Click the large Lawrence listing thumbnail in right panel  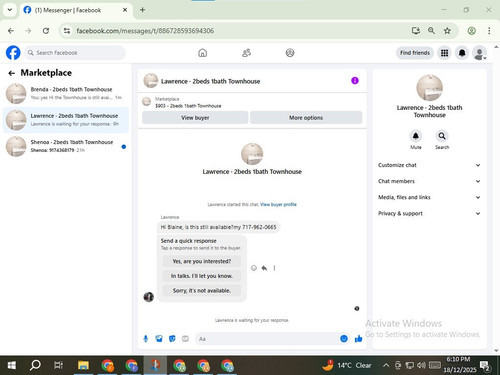[x=430, y=88]
